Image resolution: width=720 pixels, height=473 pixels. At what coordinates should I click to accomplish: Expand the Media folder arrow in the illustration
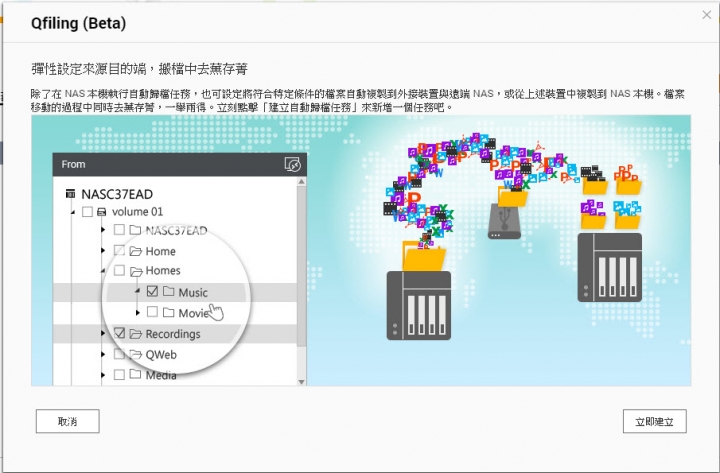tap(103, 375)
